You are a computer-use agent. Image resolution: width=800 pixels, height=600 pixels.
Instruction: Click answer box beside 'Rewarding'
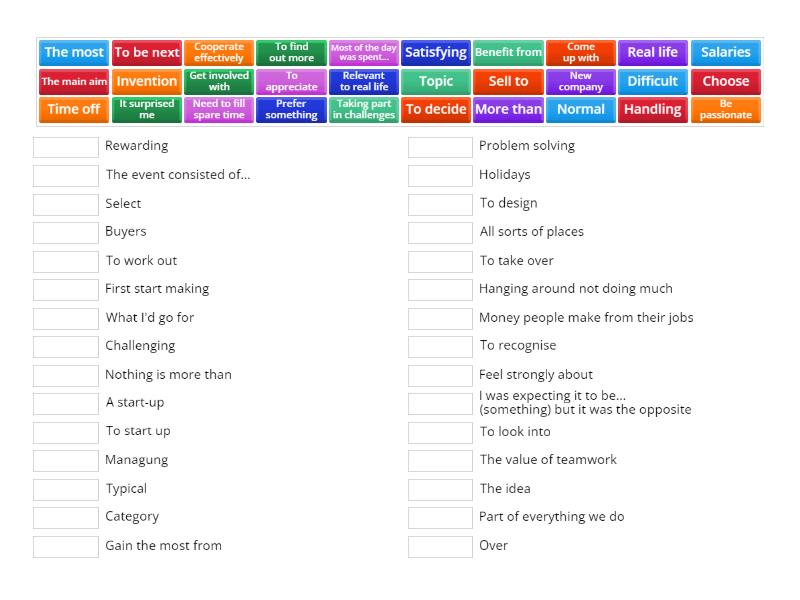point(66,147)
